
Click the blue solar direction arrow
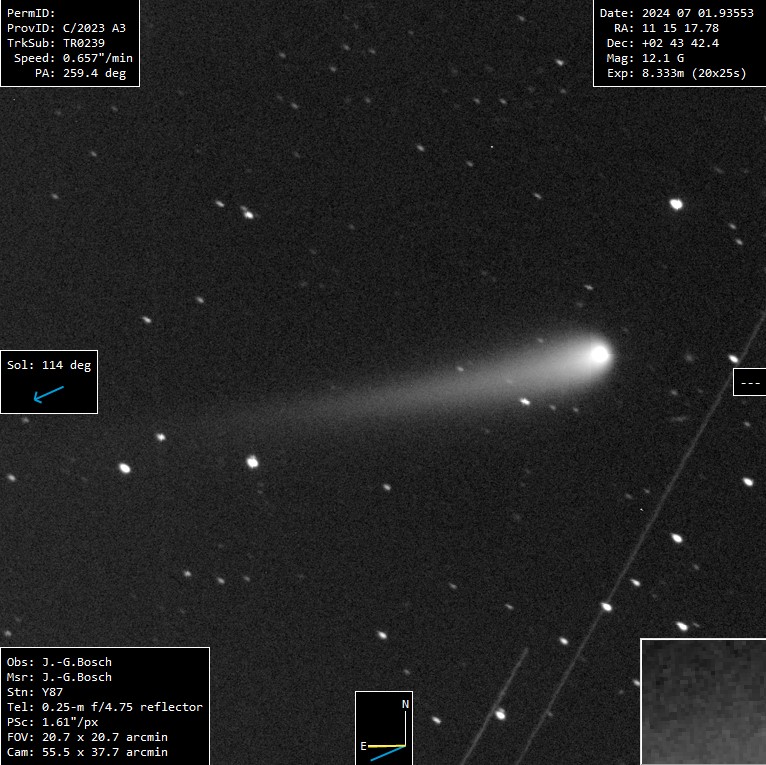tap(48, 394)
